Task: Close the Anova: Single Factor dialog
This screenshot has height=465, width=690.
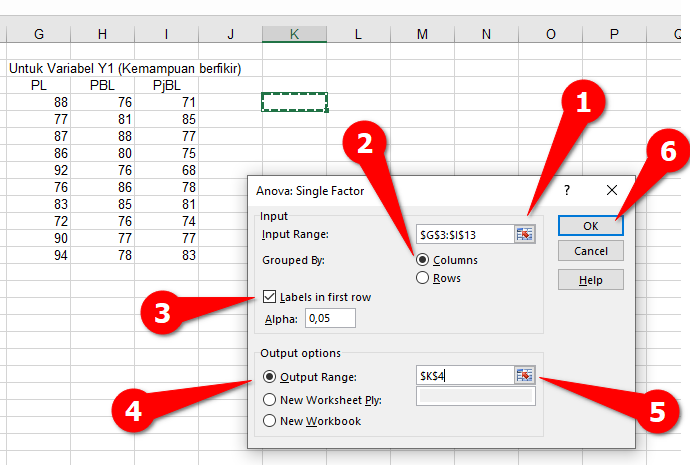Action: tap(612, 189)
